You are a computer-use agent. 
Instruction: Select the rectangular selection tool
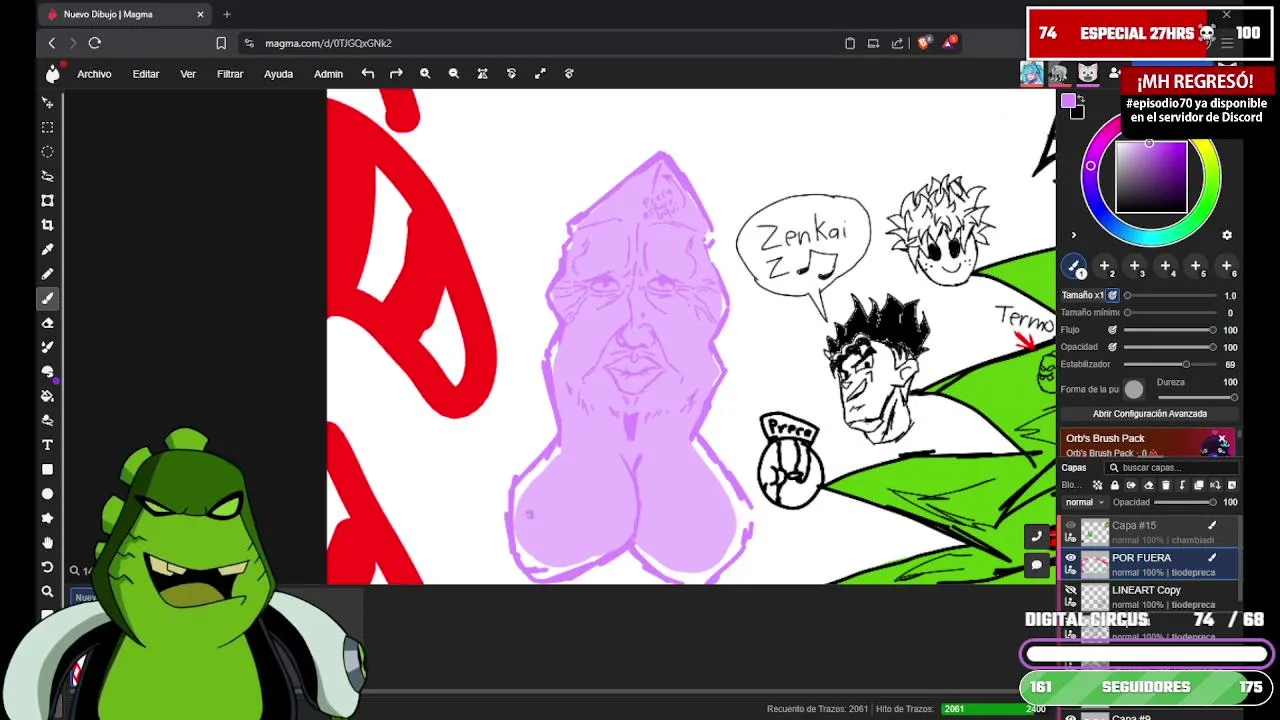point(47,127)
